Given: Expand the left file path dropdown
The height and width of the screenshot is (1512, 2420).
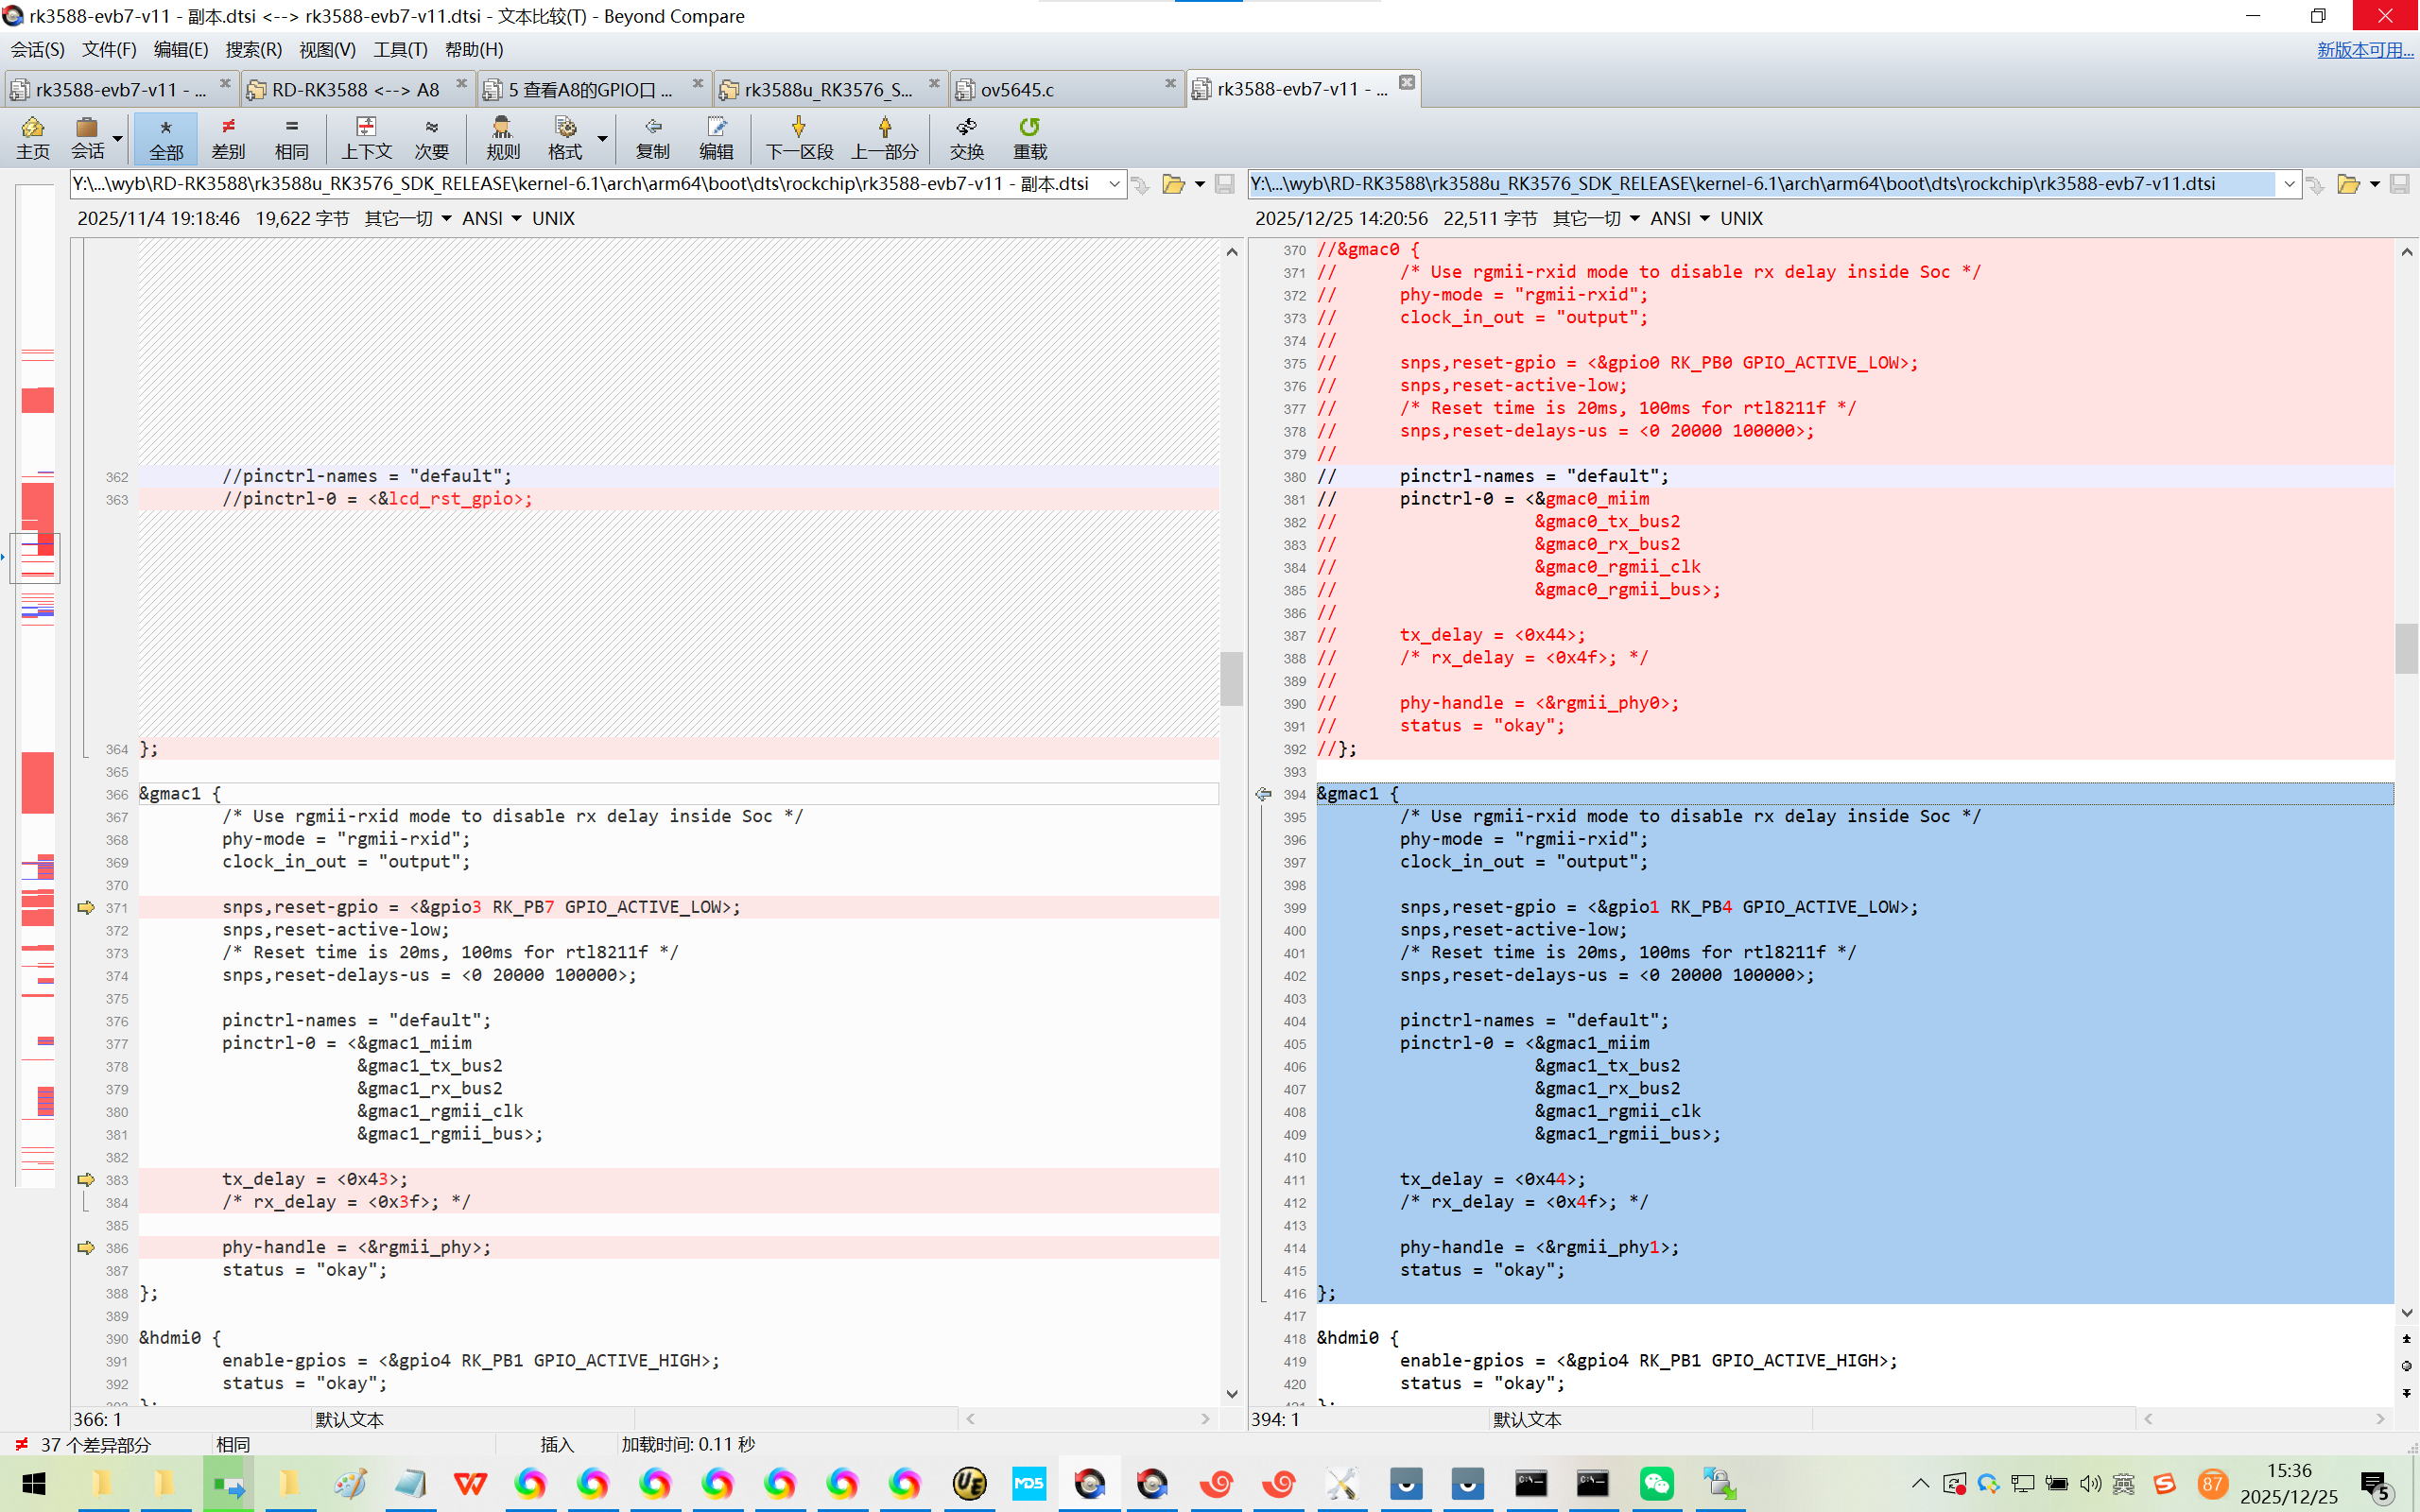Looking at the screenshot, I should [x=1114, y=184].
